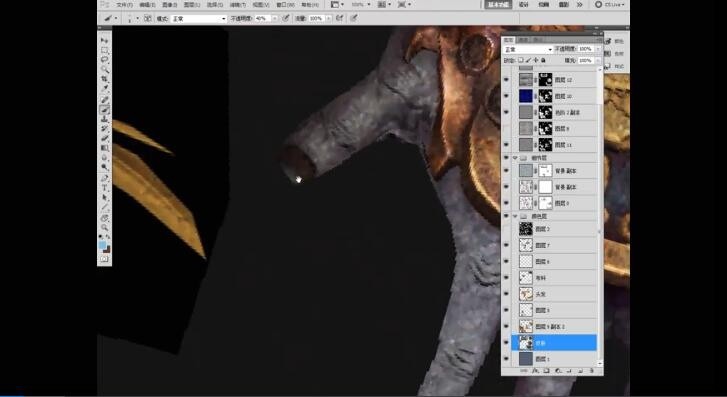Select the Hand tool
Screen dimensions: 727x397
point(104,218)
